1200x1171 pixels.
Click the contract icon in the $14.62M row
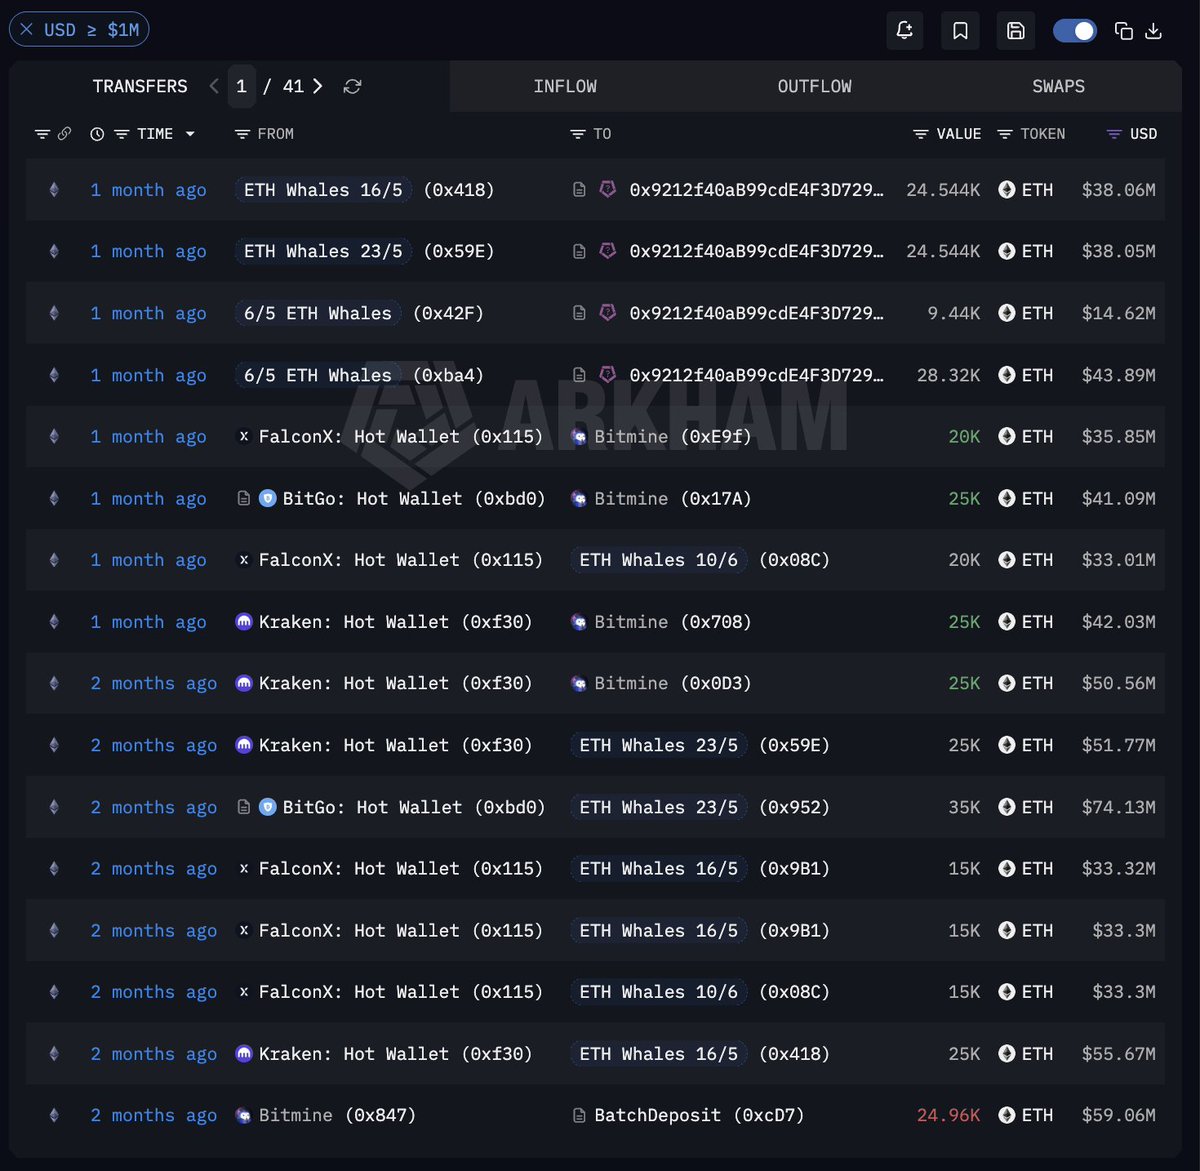(x=579, y=313)
